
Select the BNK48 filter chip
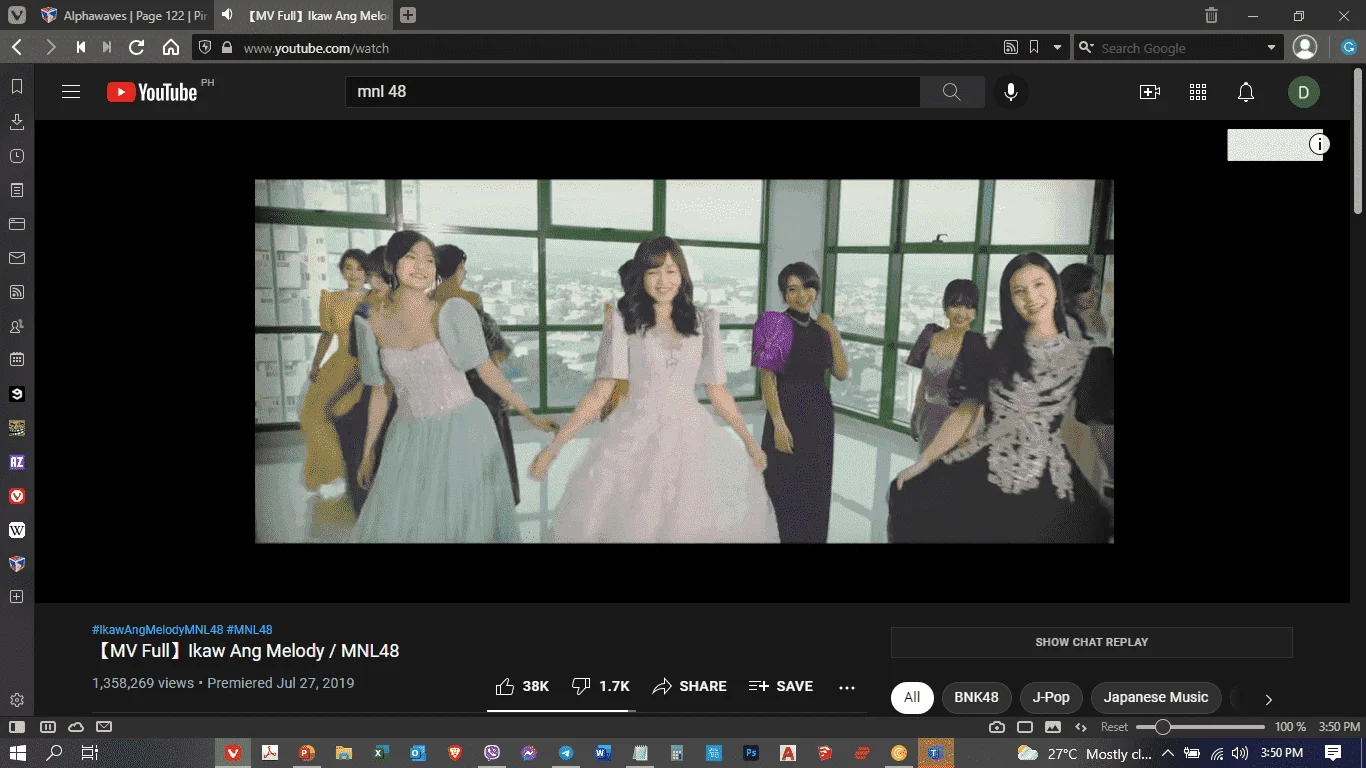pyautogui.click(x=977, y=697)
